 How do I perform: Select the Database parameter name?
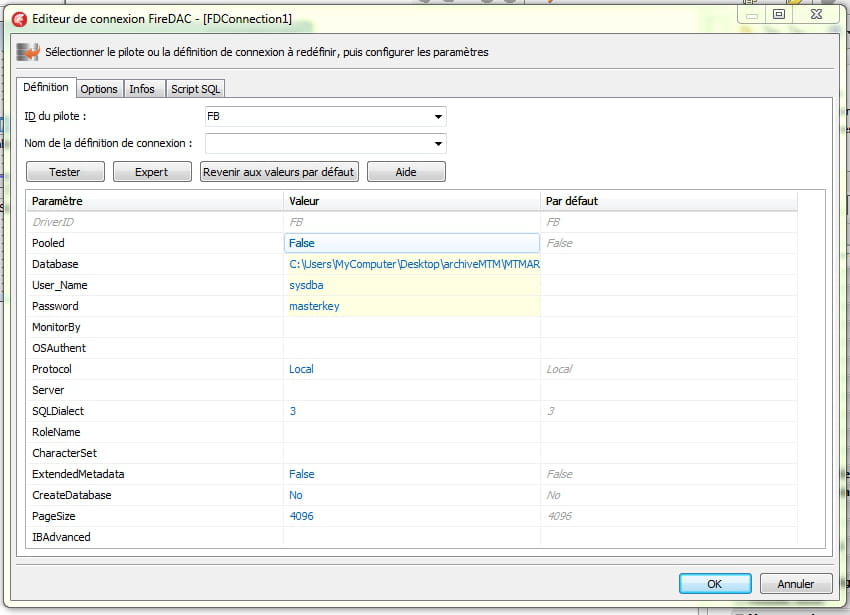55,264
